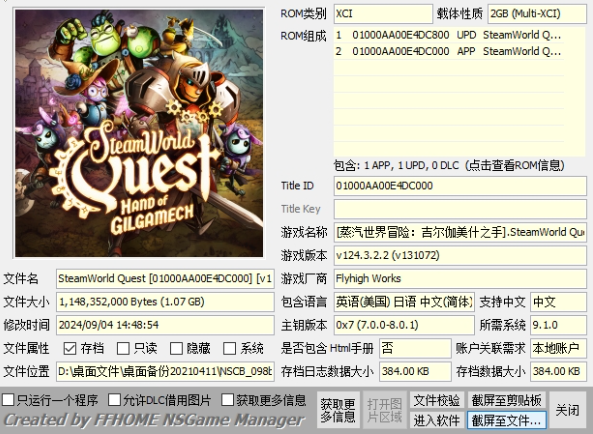Image resolution: width=593 pixels, height=434 pixels.
Task: Click the 游戏版本 v124.3.2.2 field
Action: (460, 256)
